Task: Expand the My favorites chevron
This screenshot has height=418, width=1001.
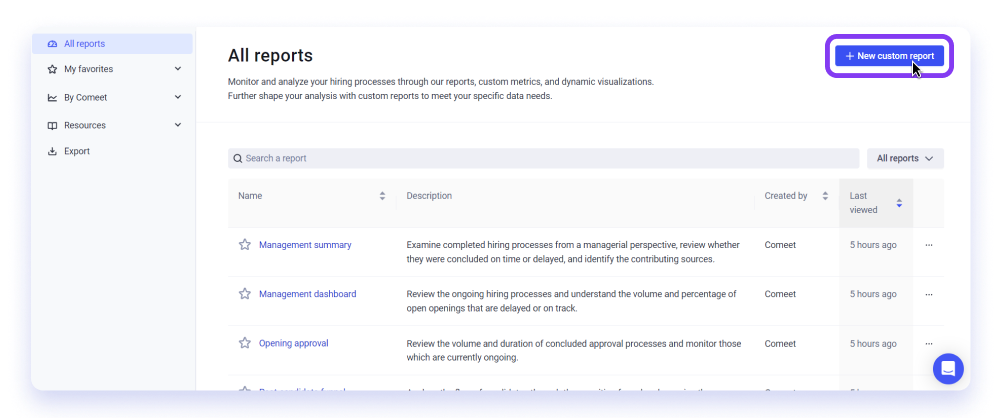Action: (x=178, y=69)
